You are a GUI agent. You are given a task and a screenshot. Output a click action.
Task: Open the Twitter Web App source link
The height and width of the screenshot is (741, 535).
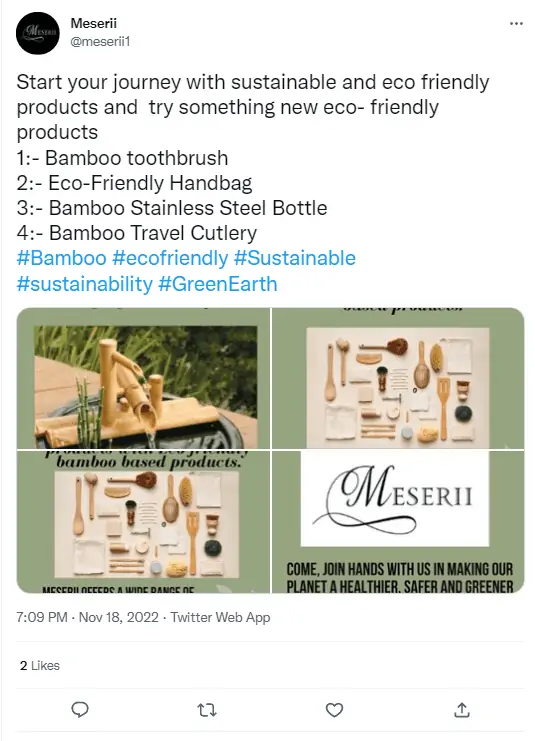pos(220,617)
